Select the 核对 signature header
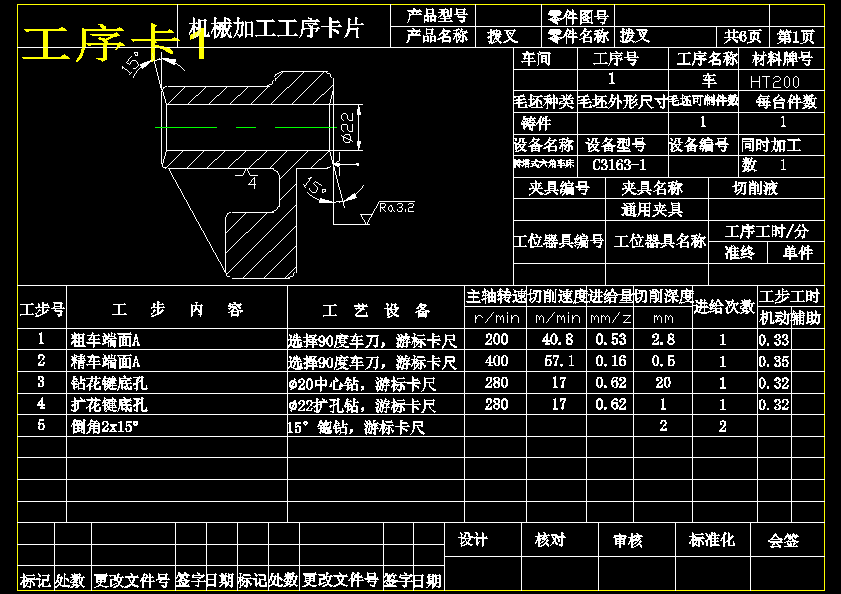Screen dimensions: 841x594 tap(550, 539)
